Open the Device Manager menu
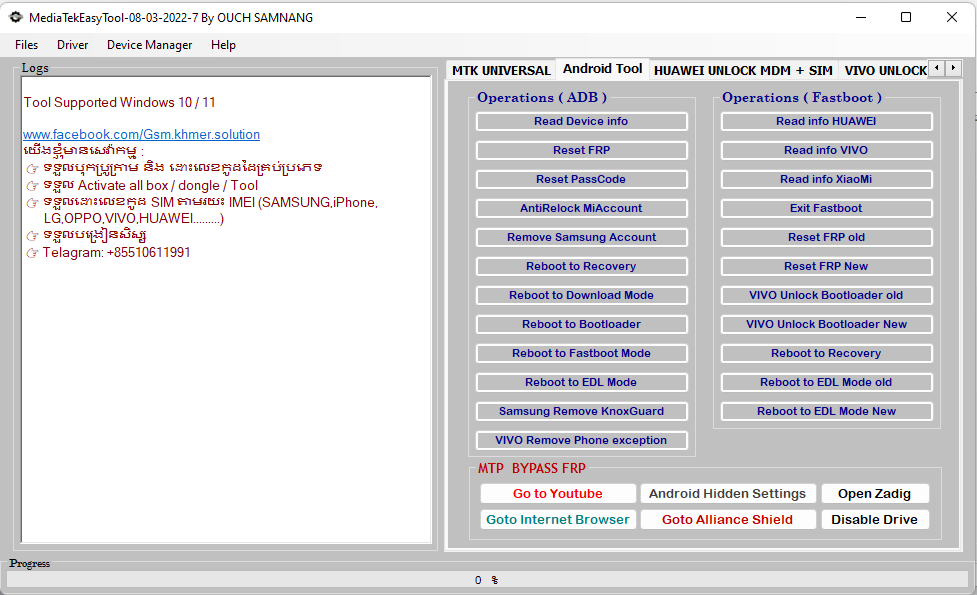Image resolution: width=977 pixels, height=595 pixels. (x=148, y=44)
